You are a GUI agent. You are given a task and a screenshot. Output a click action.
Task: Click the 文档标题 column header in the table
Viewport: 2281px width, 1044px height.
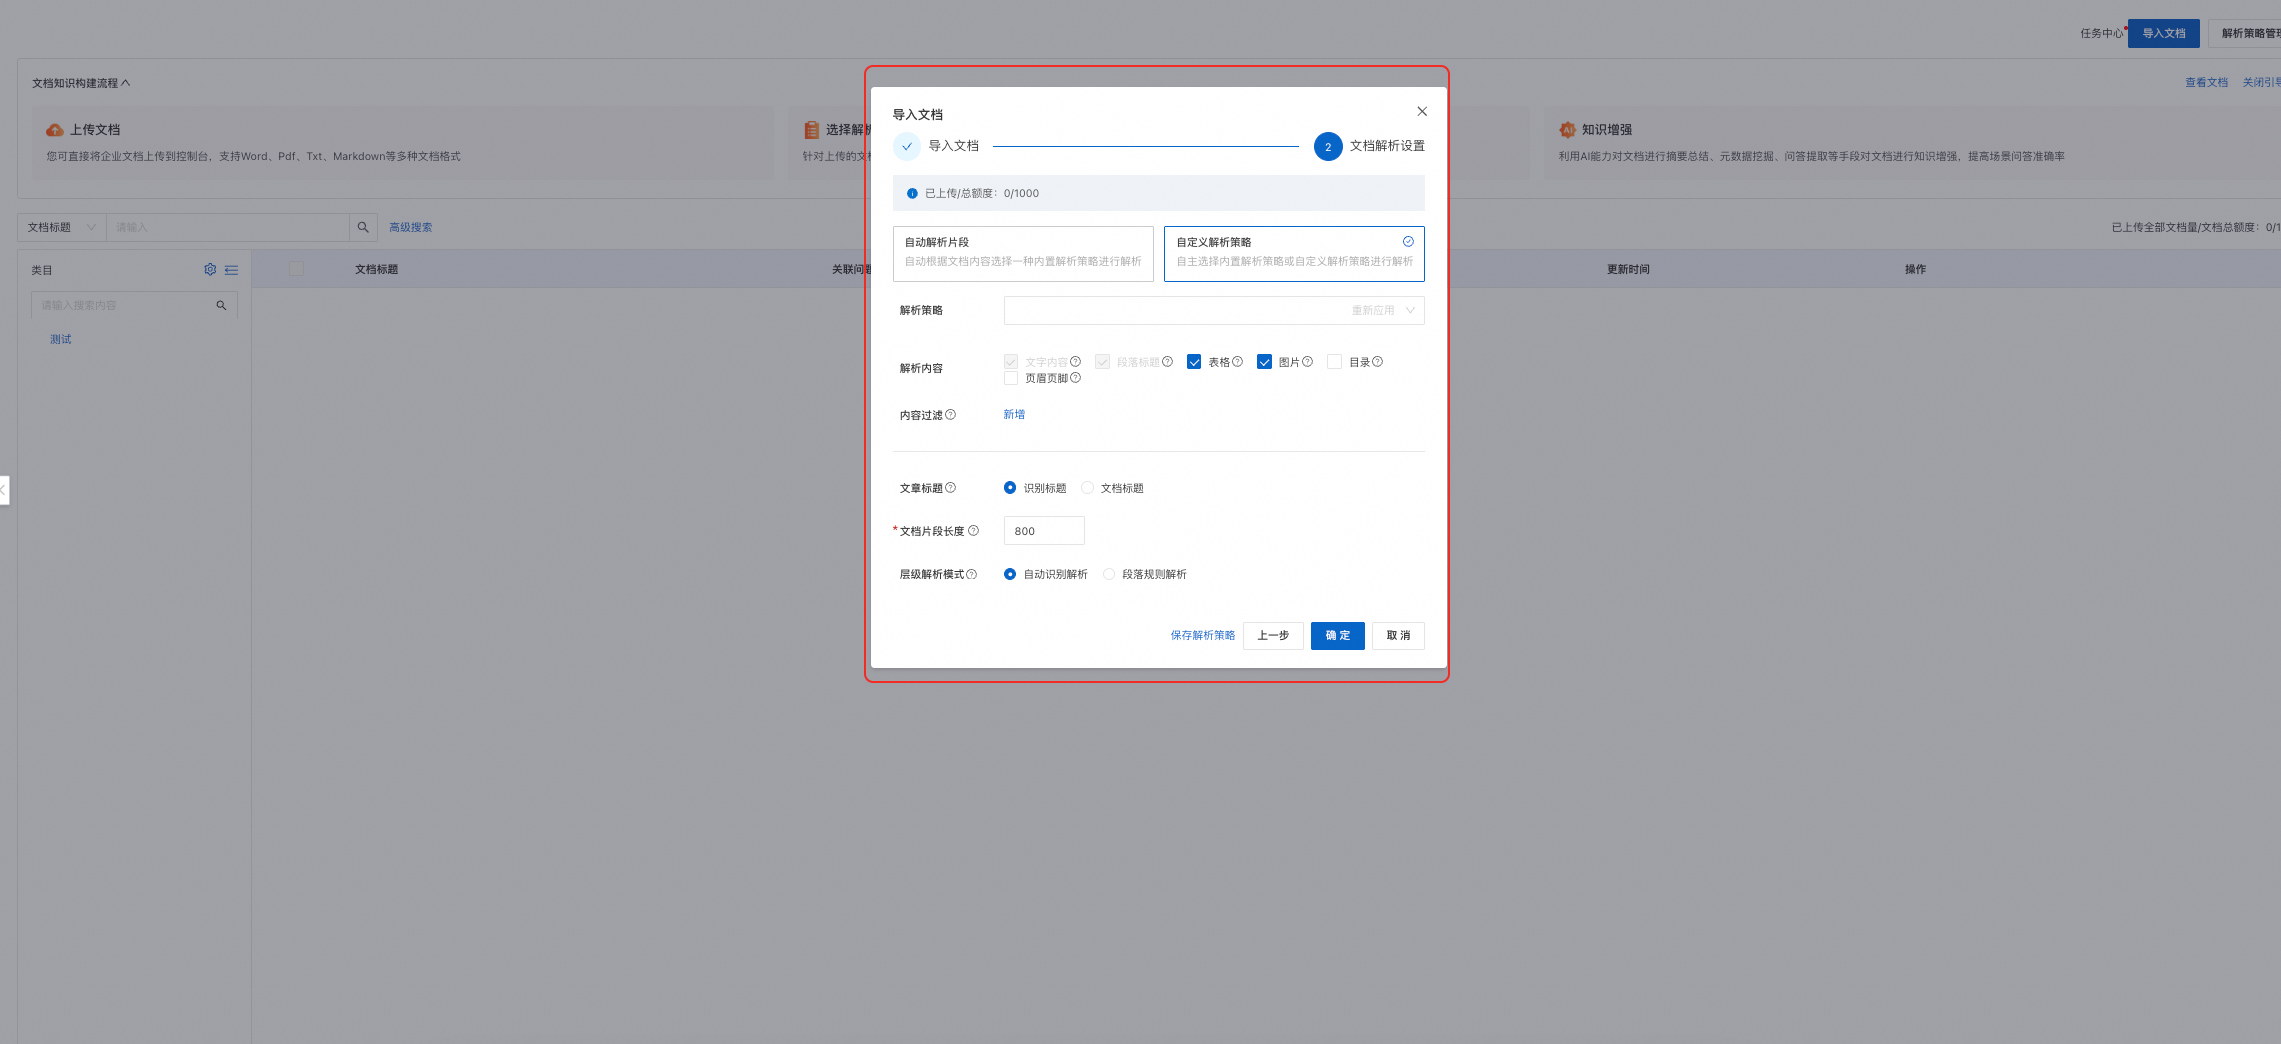click(x=376, y=269)
